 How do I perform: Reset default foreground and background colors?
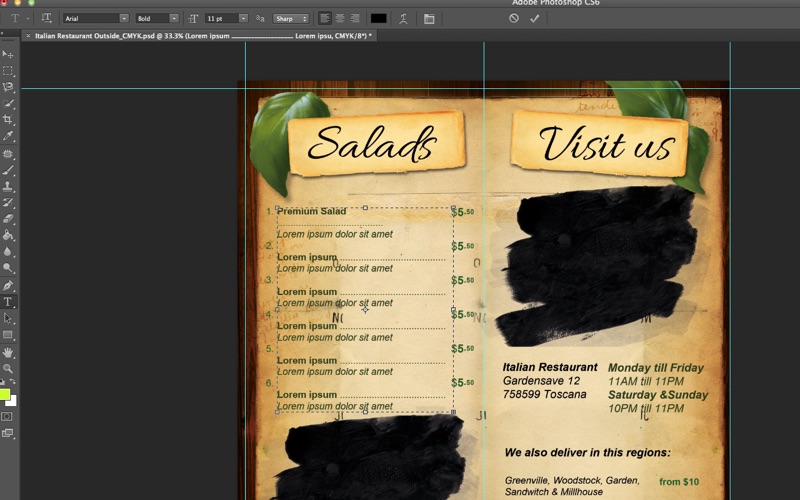pos(3,382)
